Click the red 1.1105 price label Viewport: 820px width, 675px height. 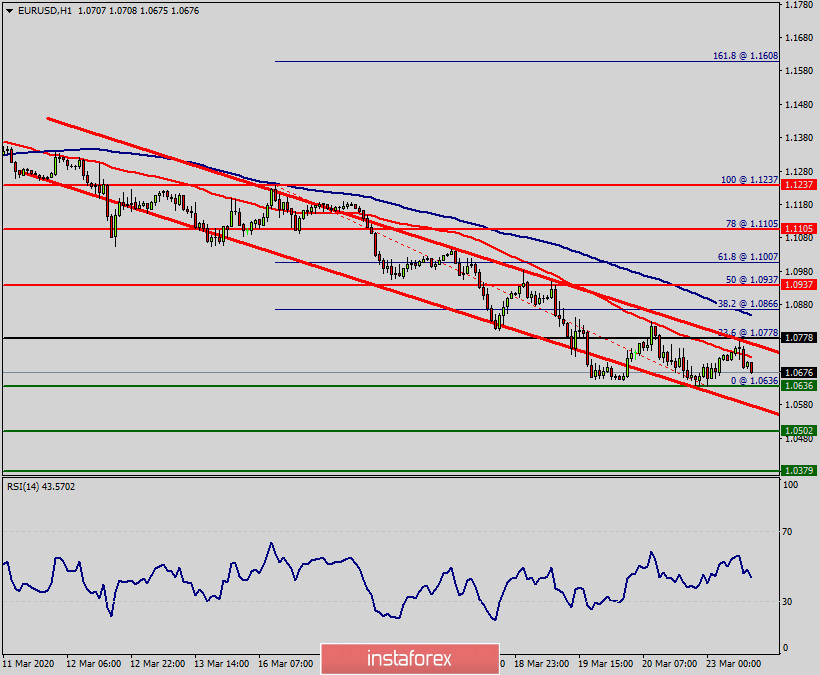[799, 228]
